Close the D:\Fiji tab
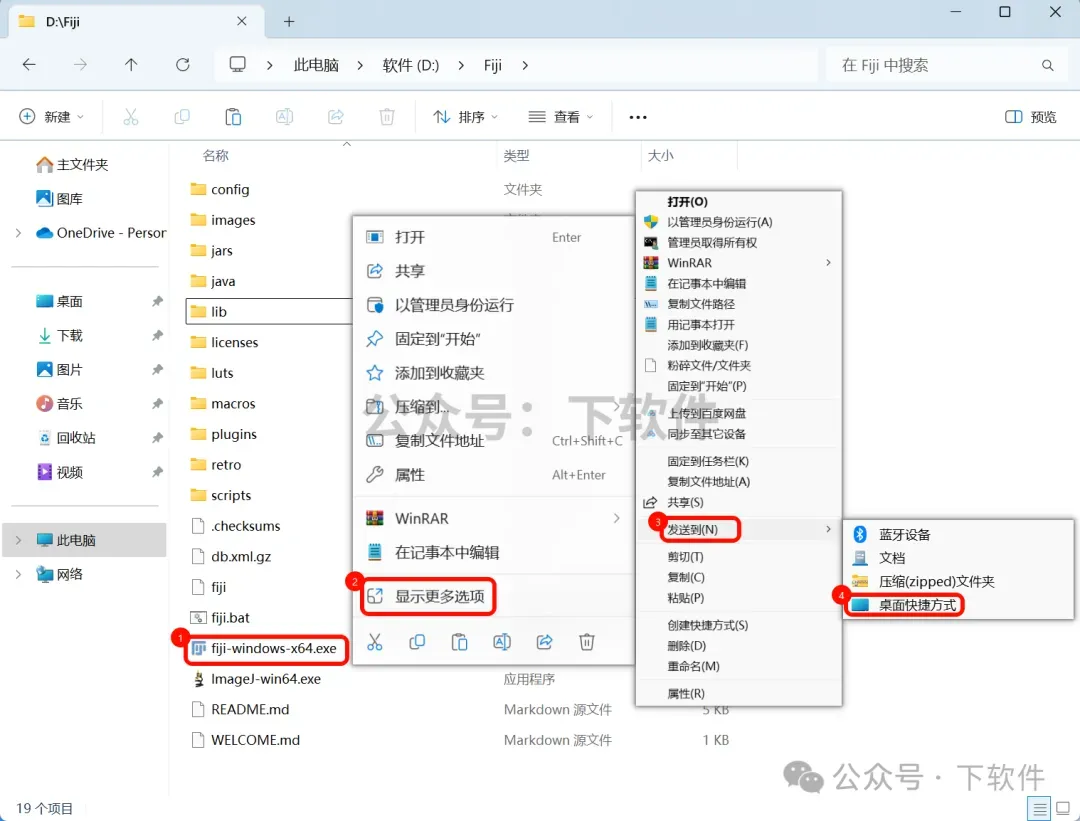Viewport: 1080px width, 821px height. pyautogui.click(x=242, y=21)
